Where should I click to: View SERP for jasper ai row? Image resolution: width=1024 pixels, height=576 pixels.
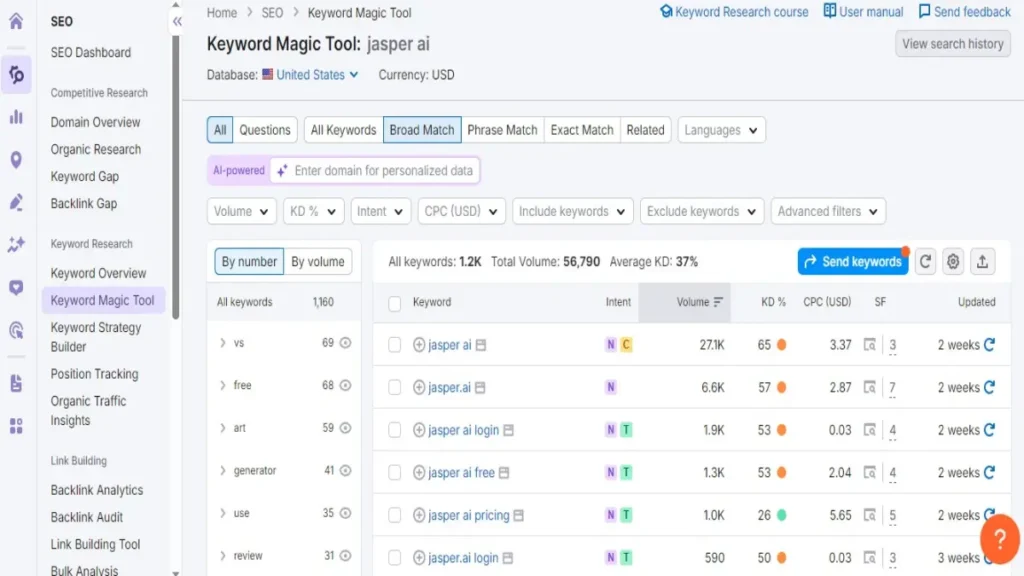coord(870,344)
